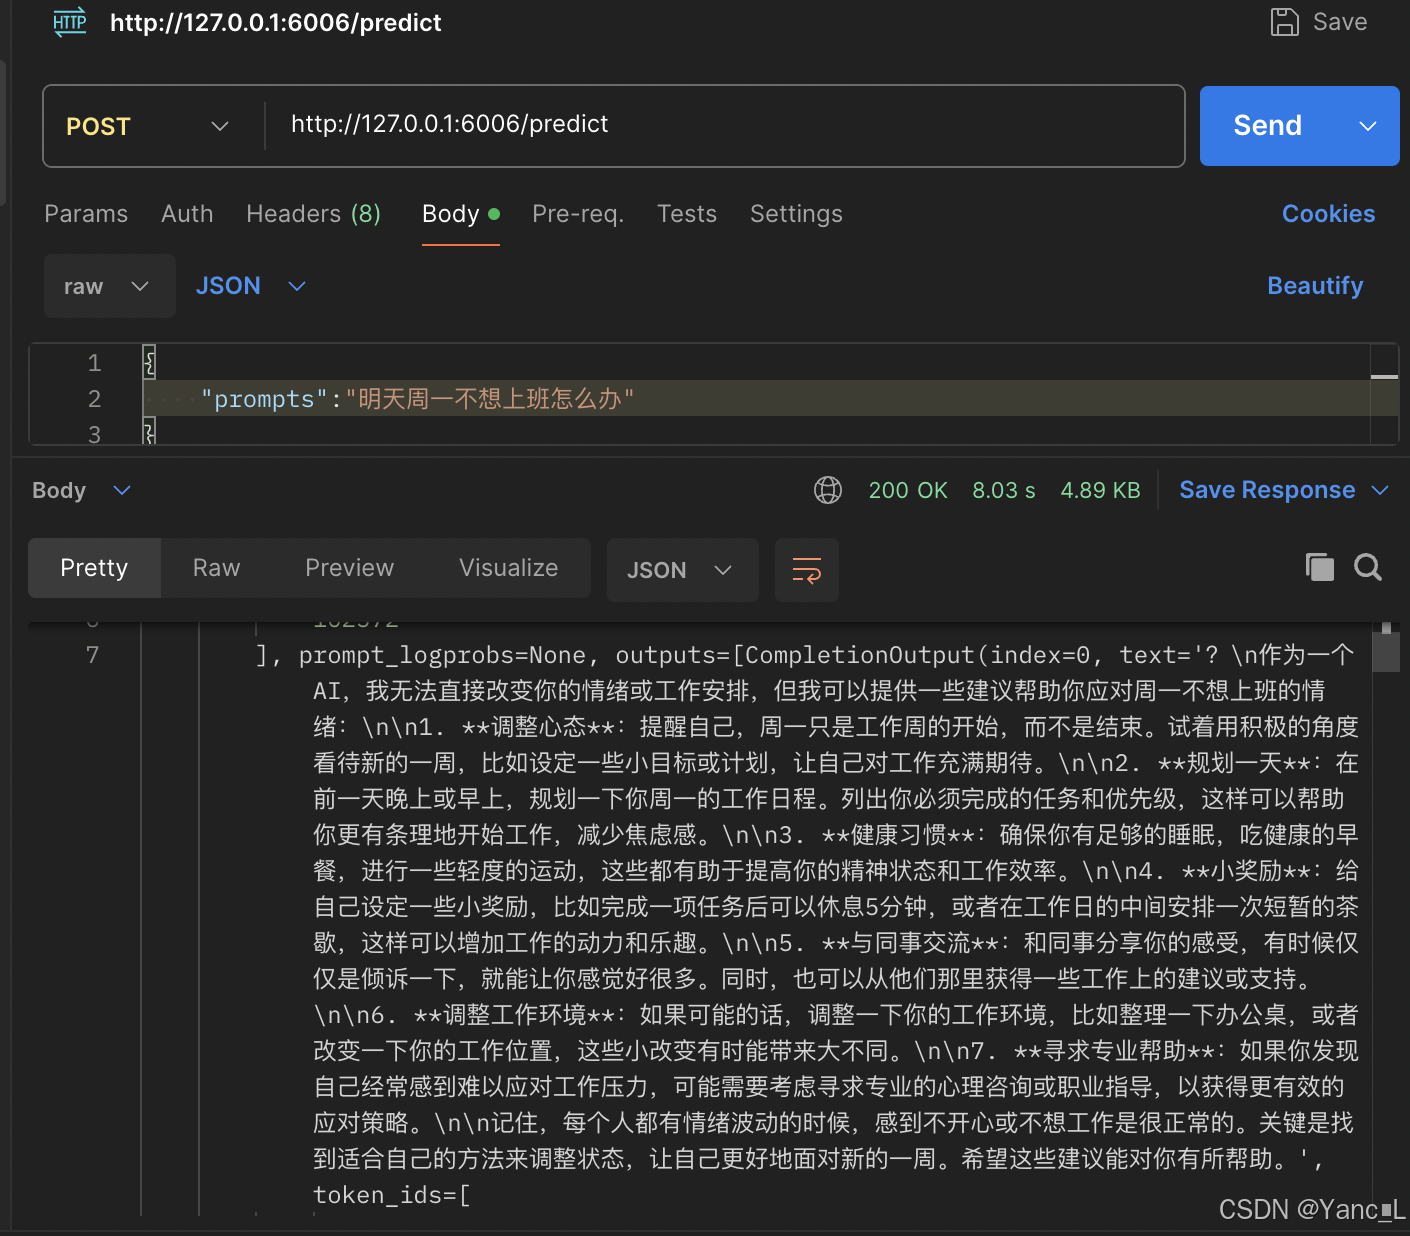
Task: Save the request using the floppy disk icon
Action: pyautogui.click(x=1285, y=21)
